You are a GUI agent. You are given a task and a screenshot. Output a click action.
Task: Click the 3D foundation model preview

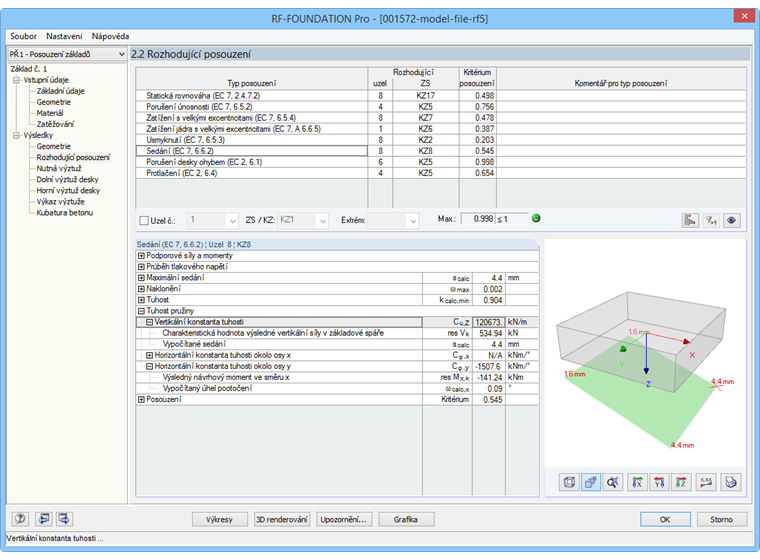pyautogui.click(x=645, y=354)
